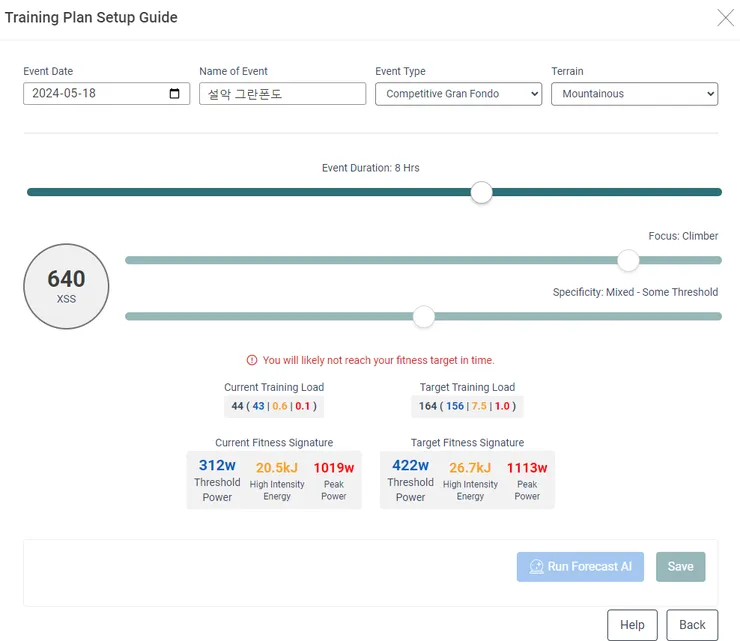Click the 640 XSS circle indicator

pyautogui.click(x=66, y=286)
